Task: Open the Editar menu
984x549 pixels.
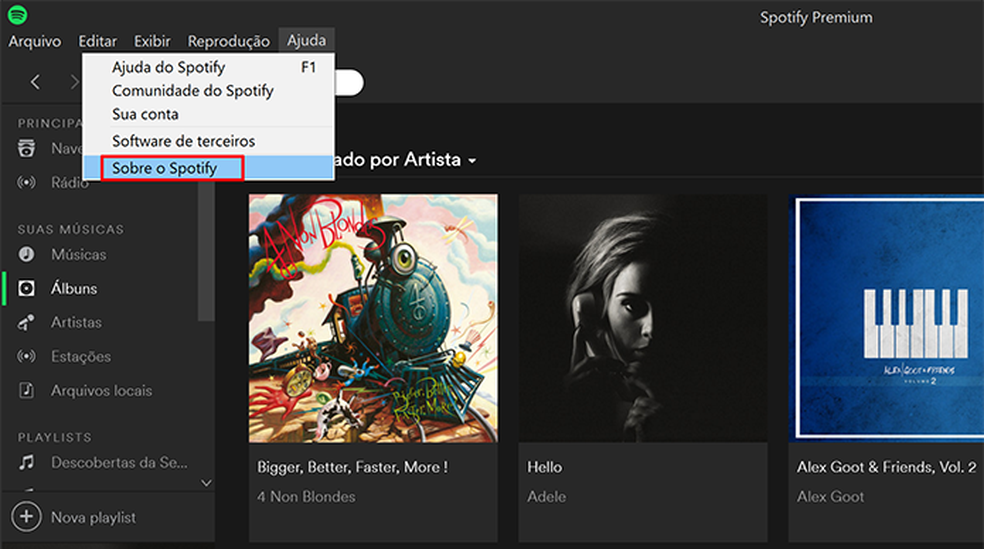Action: [97, 41]
